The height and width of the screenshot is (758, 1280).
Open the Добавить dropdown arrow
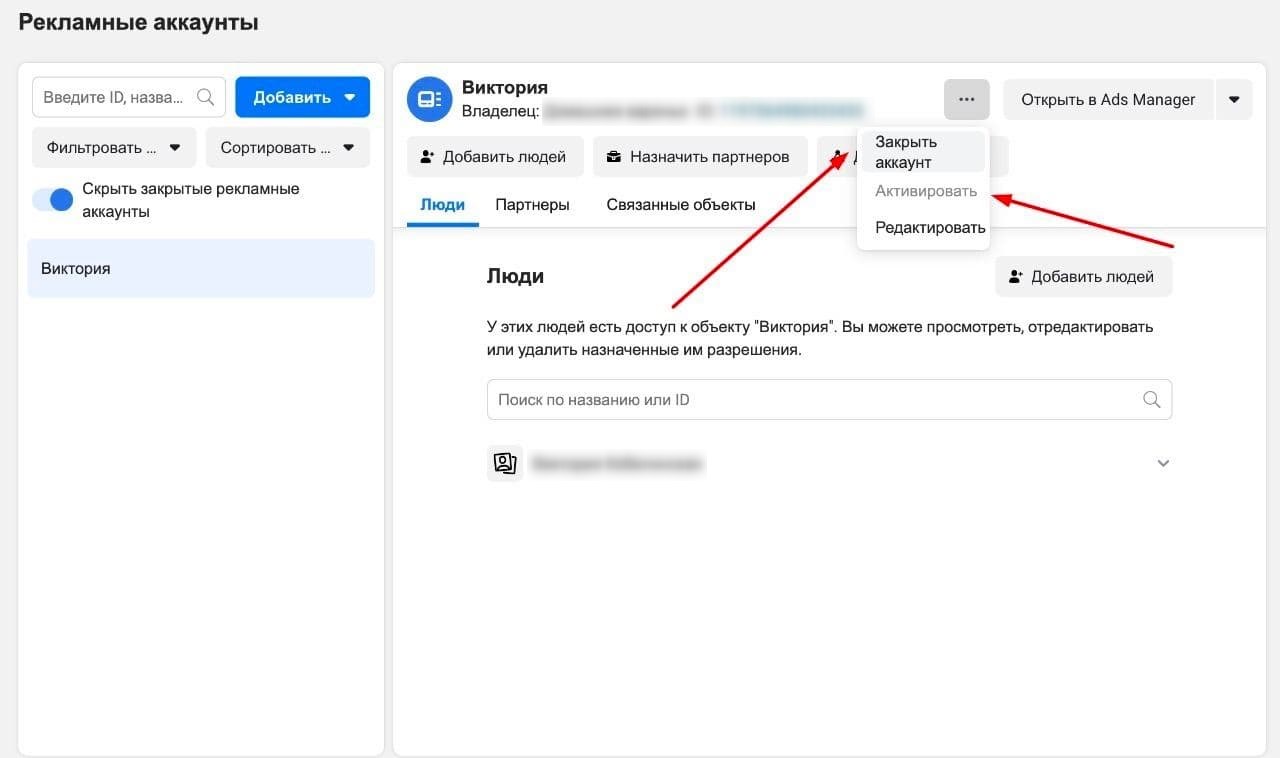click(349, 97)
